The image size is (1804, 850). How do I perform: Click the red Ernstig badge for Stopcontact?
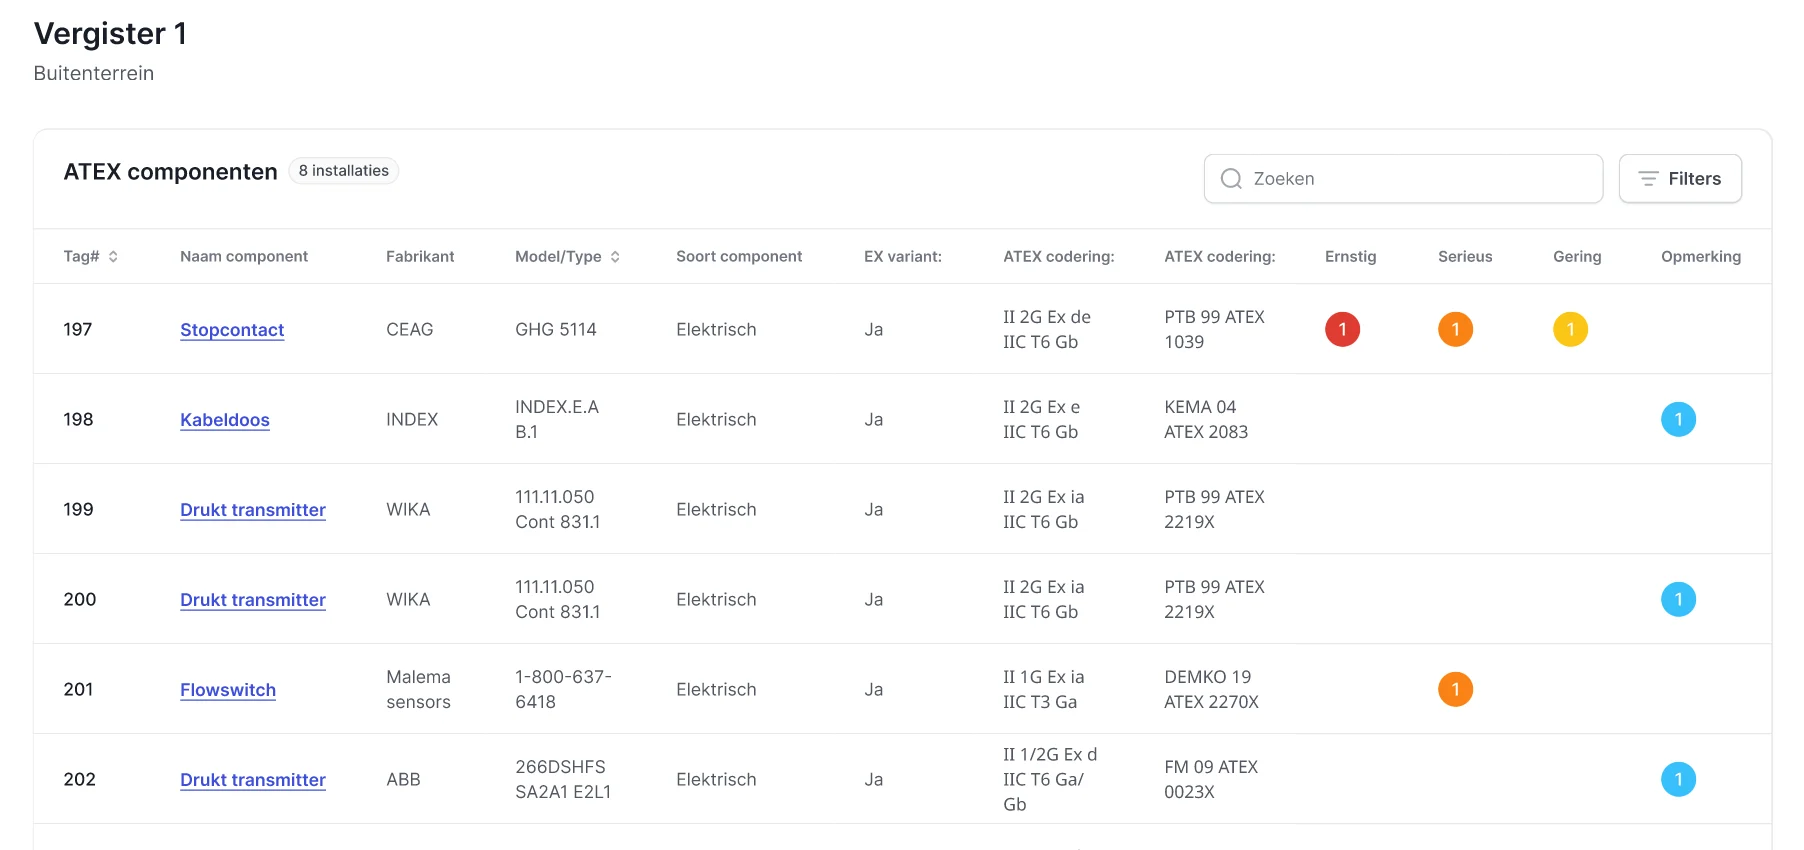pos(1342,329)
